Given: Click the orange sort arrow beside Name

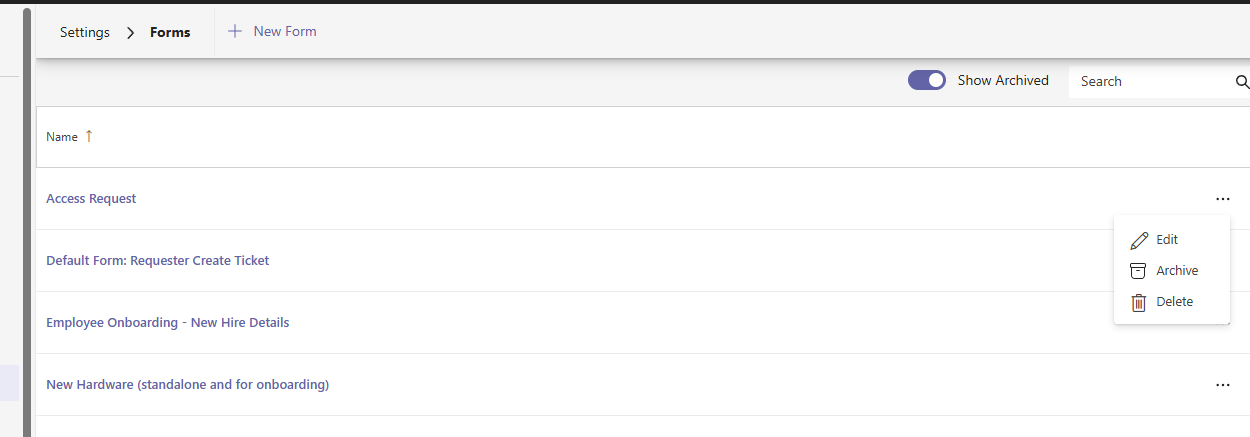Looking at the screenshot, I should click(x=88, y=136).
